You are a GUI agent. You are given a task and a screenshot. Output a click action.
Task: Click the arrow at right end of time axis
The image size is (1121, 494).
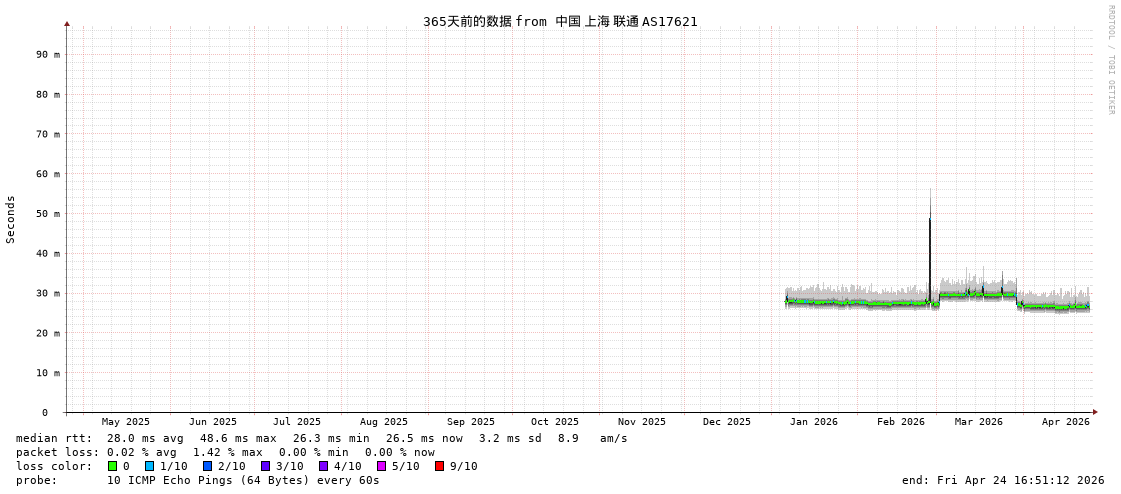(1095, 412)
